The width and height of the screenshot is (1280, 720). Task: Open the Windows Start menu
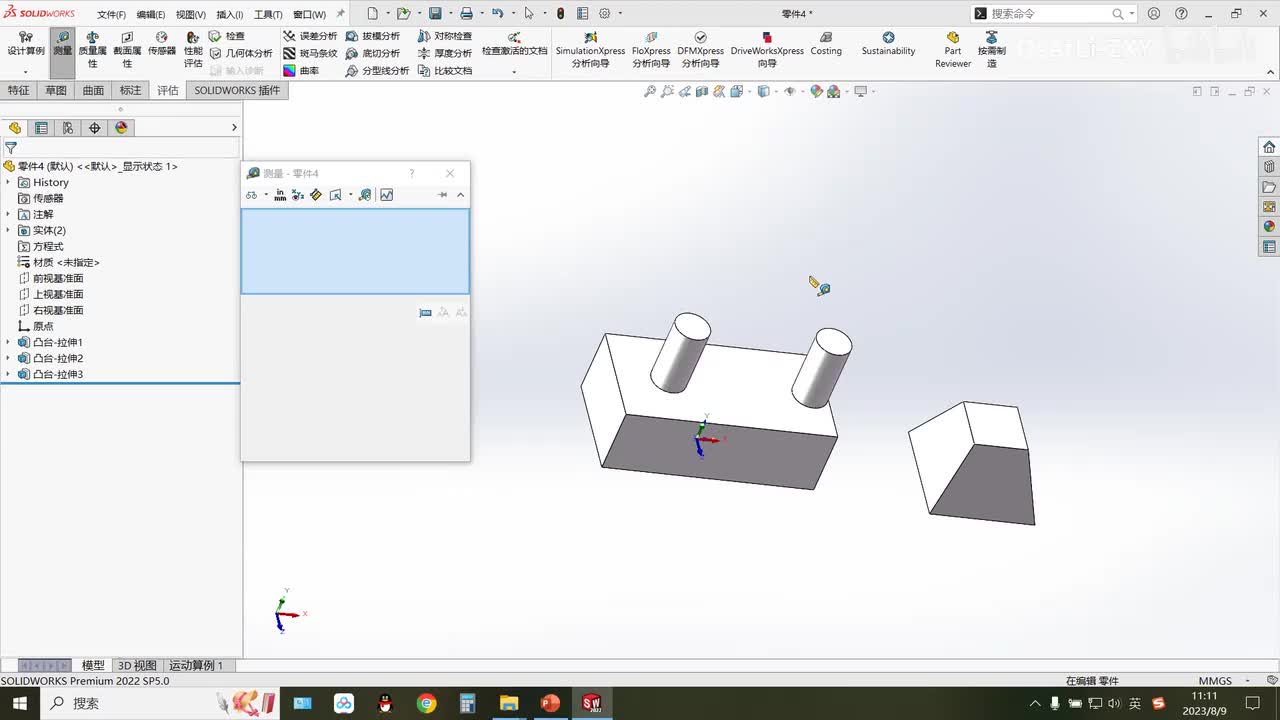pyautogui.click(x=20, y=703)
